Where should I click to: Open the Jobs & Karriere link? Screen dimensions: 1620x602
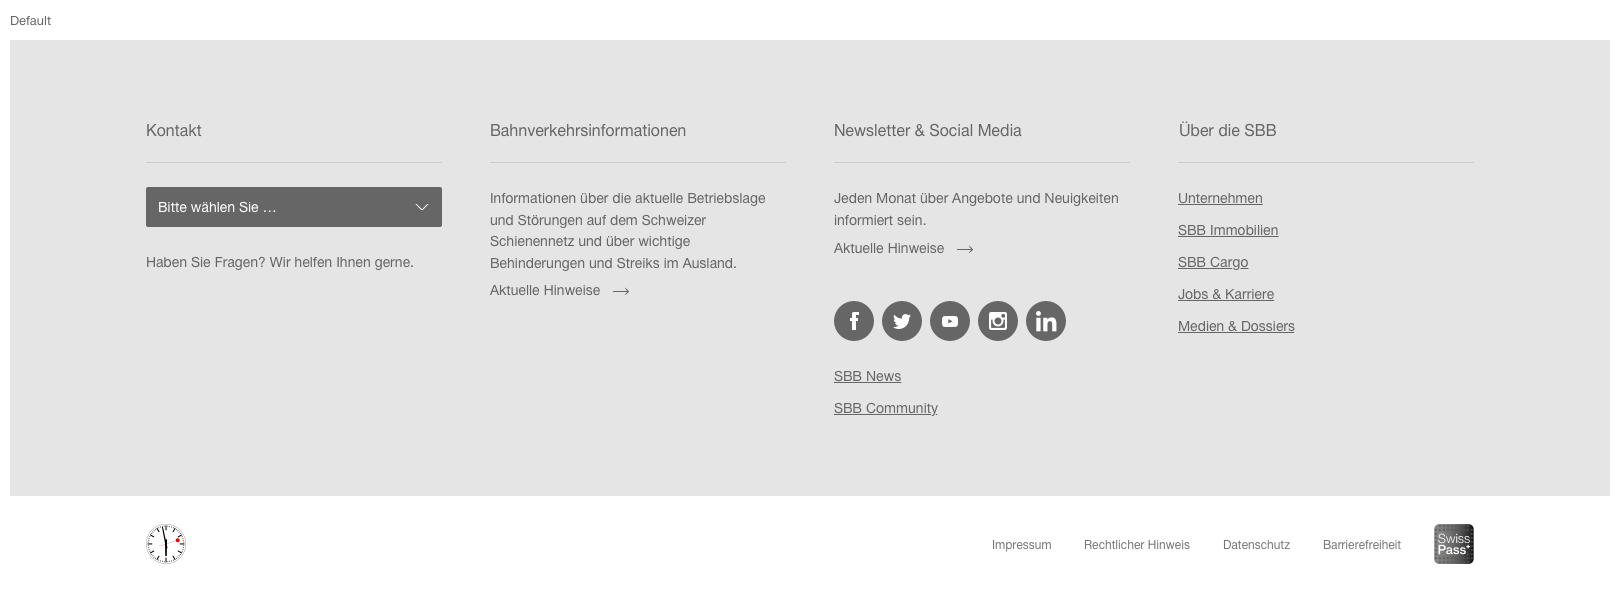(x=1226, y=294)
